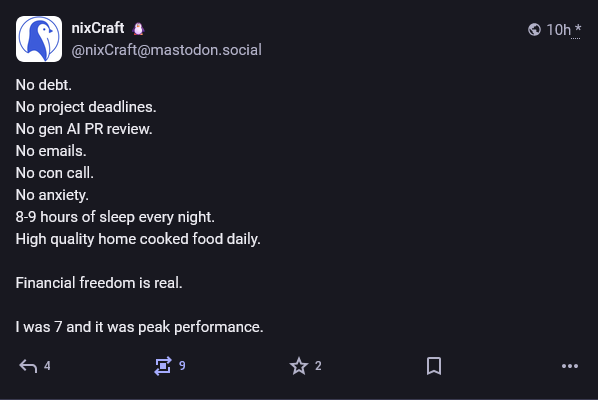Open the nixCraft penguin avatar
Screen dimensions: 598x400
click(39, 39)
